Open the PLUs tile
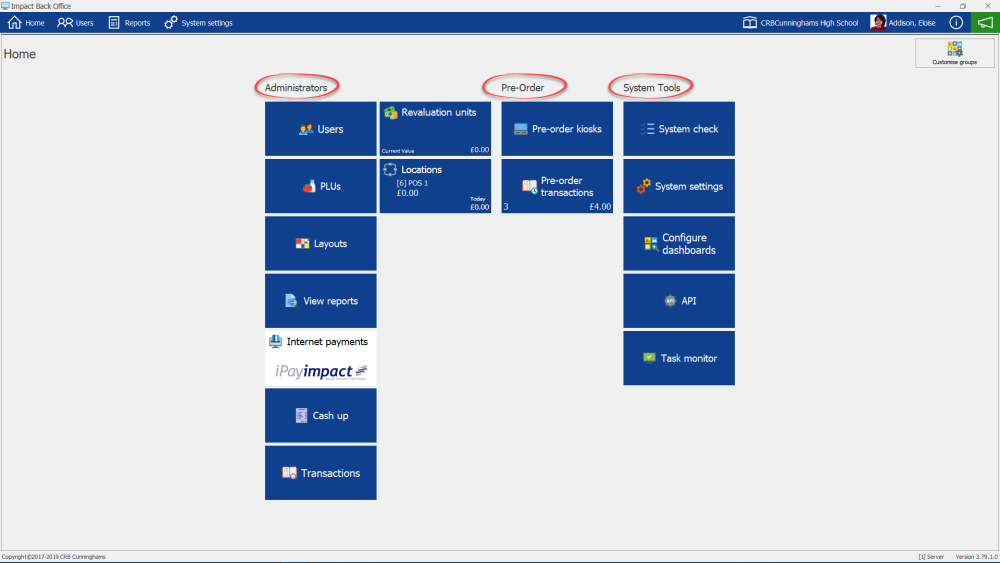This screenshot has width=1000, height=563. [x=321, y=186]
